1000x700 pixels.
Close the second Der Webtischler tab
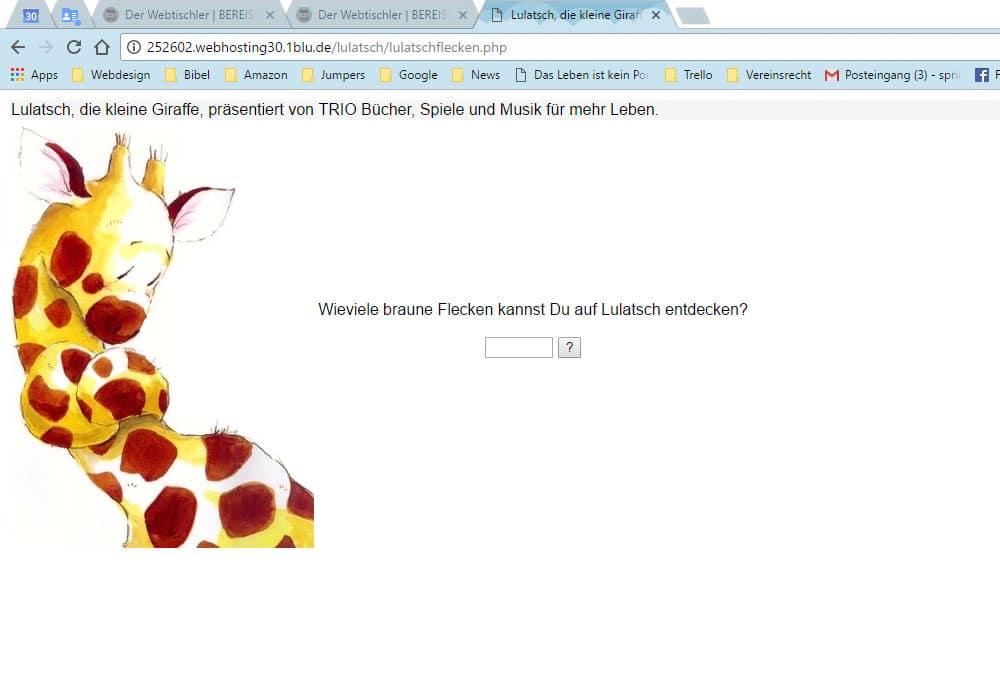point(463,15)
